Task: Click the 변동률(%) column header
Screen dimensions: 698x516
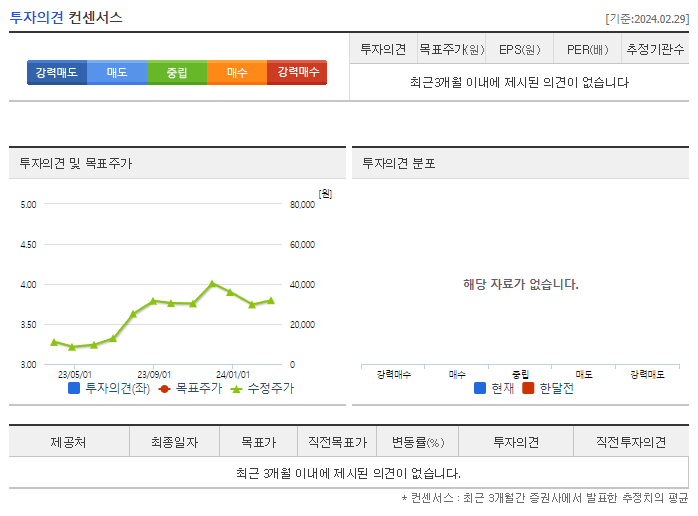Action: (x=418, y=442)
